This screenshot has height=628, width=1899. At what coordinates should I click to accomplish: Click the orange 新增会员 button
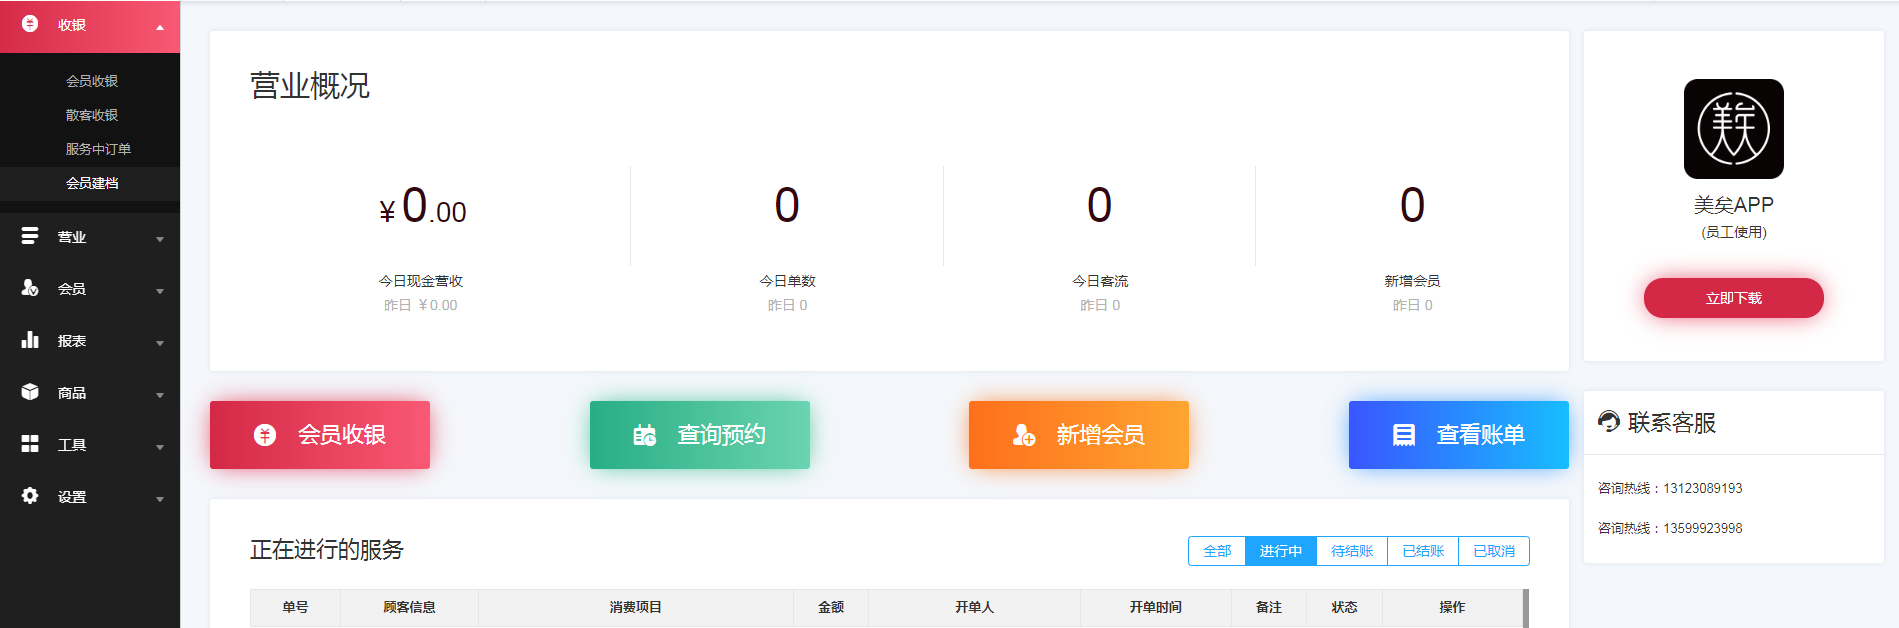coord(1079,435)
